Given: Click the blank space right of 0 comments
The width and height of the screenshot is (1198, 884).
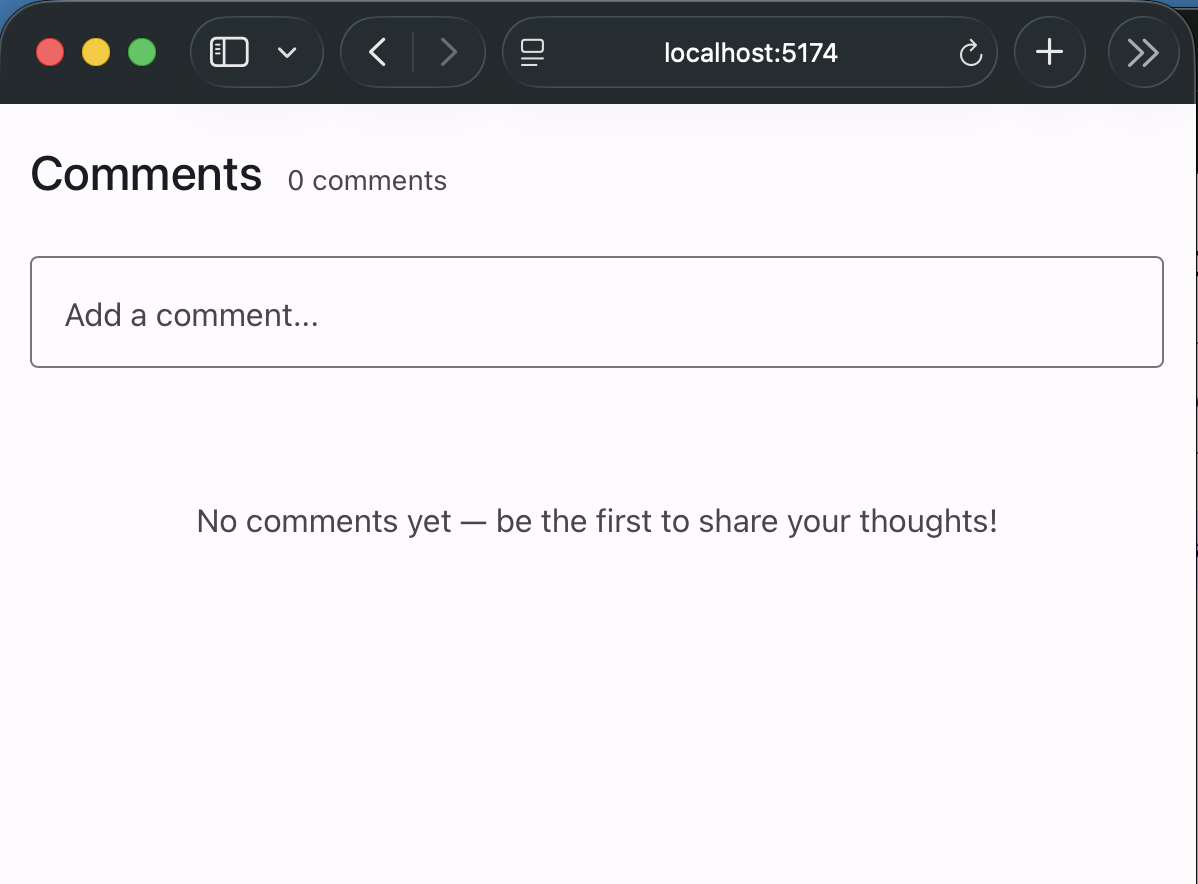Looking at the screenshot, I should click(x=800, y=180).
